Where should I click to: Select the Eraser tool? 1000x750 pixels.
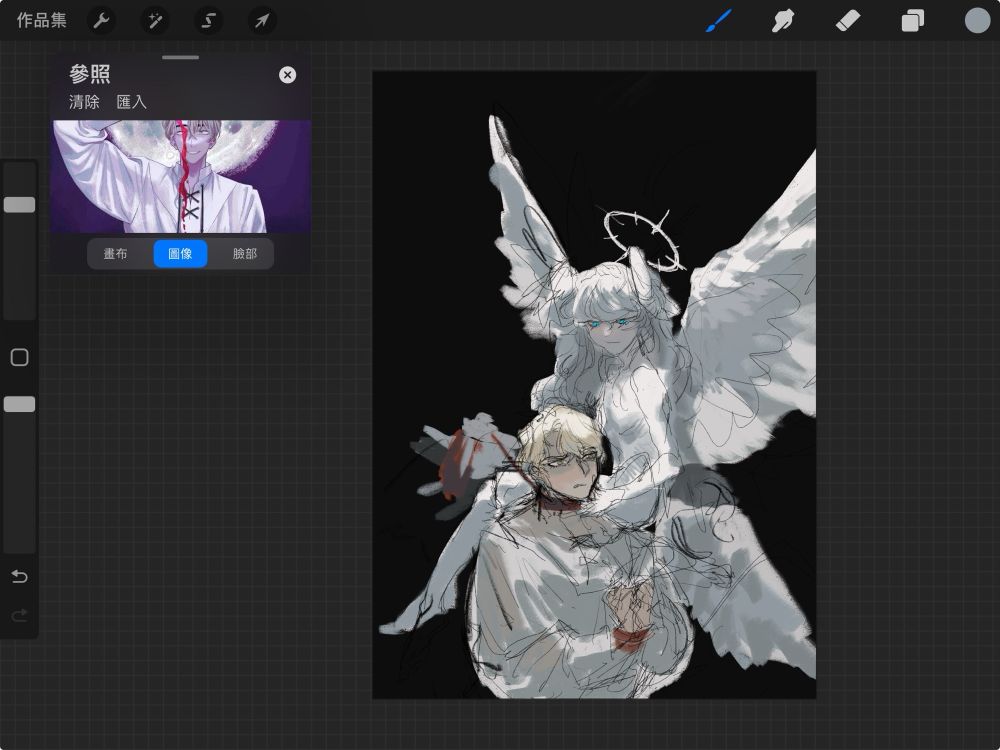pos(848,20)
